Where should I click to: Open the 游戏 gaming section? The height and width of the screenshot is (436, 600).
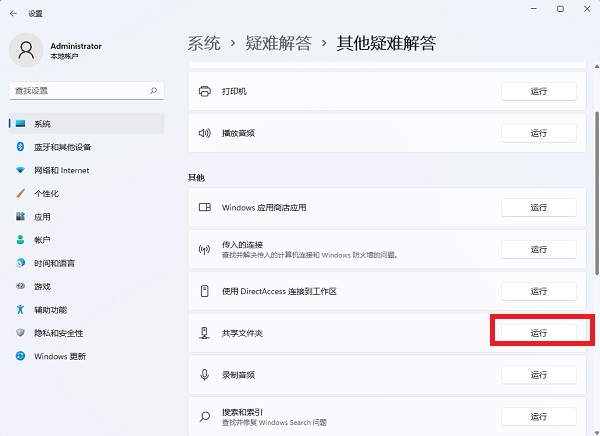(42, 286)
